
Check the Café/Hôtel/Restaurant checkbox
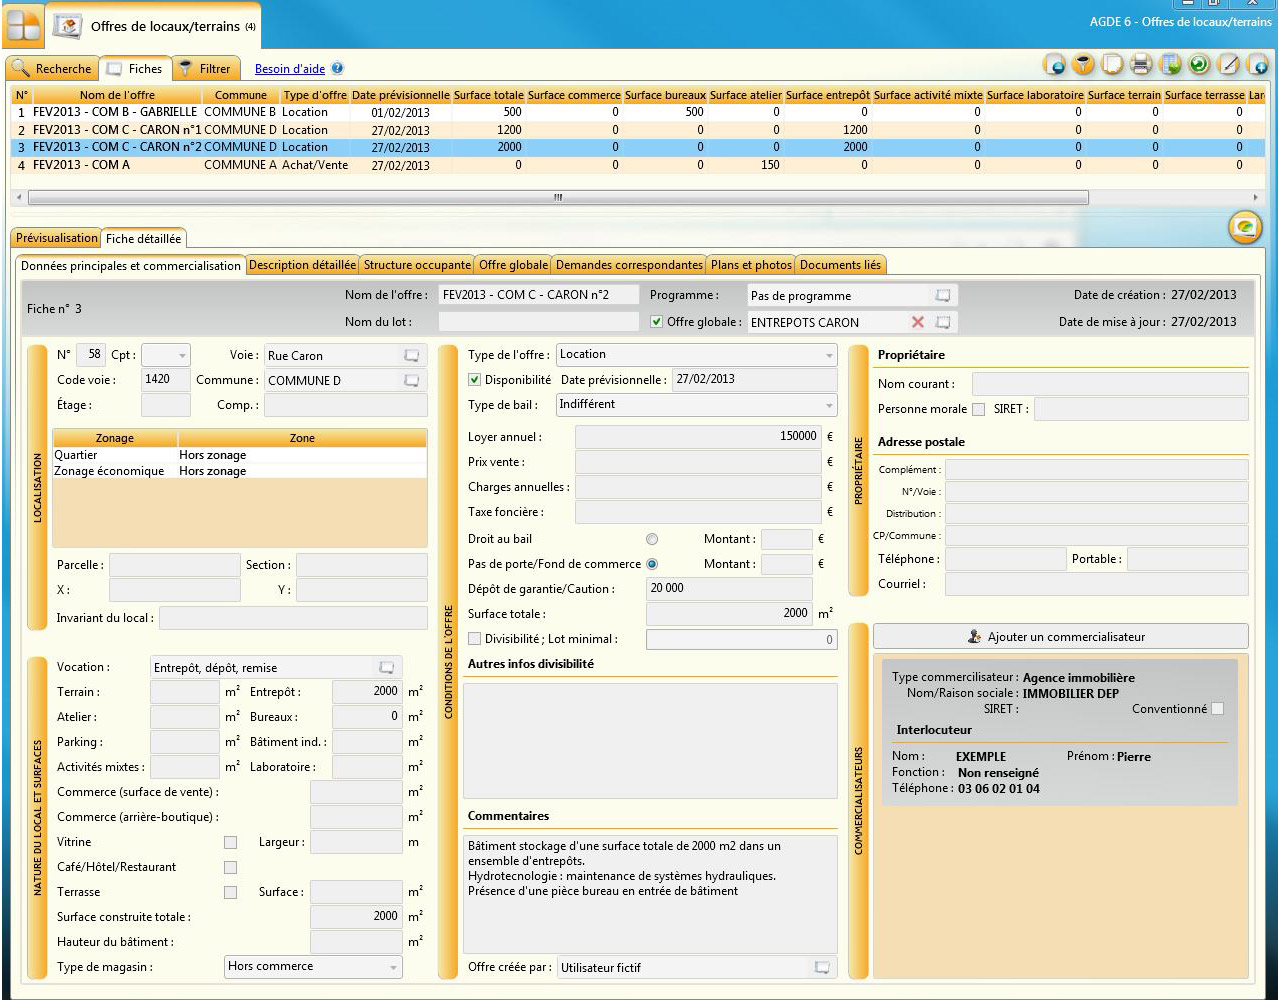click(231, 868)
